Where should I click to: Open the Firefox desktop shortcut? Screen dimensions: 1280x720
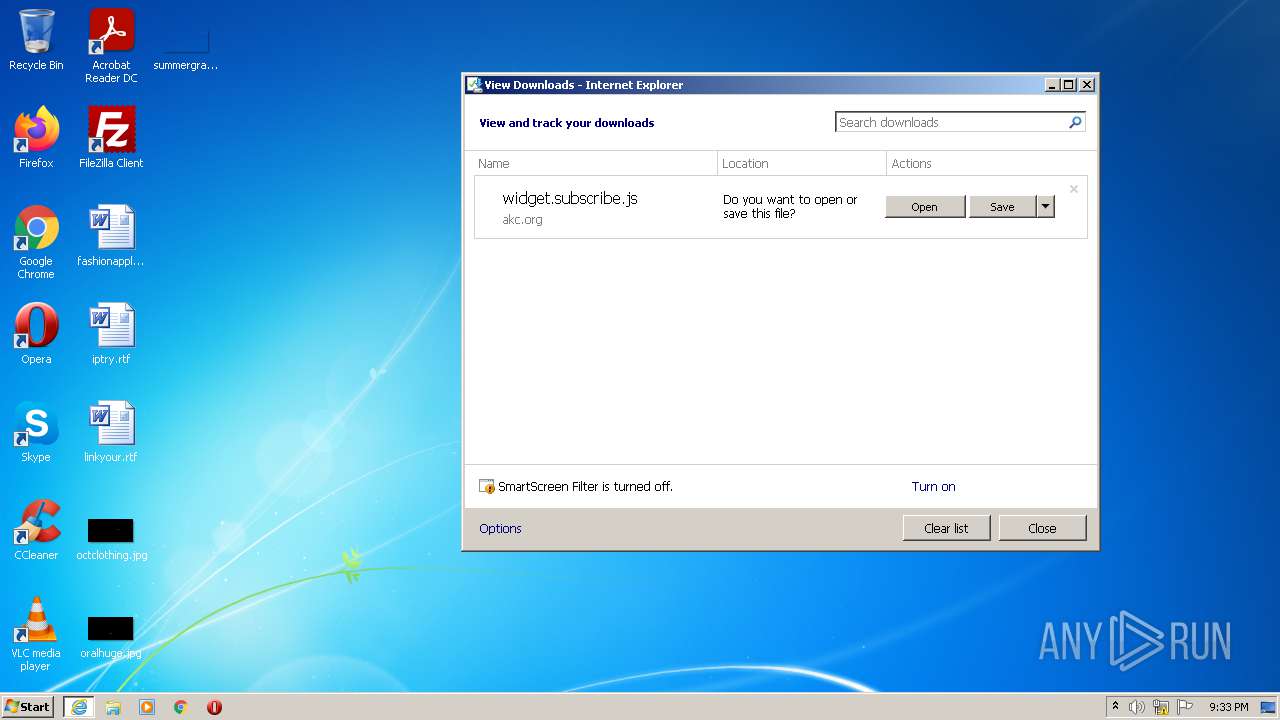[36, 138]
